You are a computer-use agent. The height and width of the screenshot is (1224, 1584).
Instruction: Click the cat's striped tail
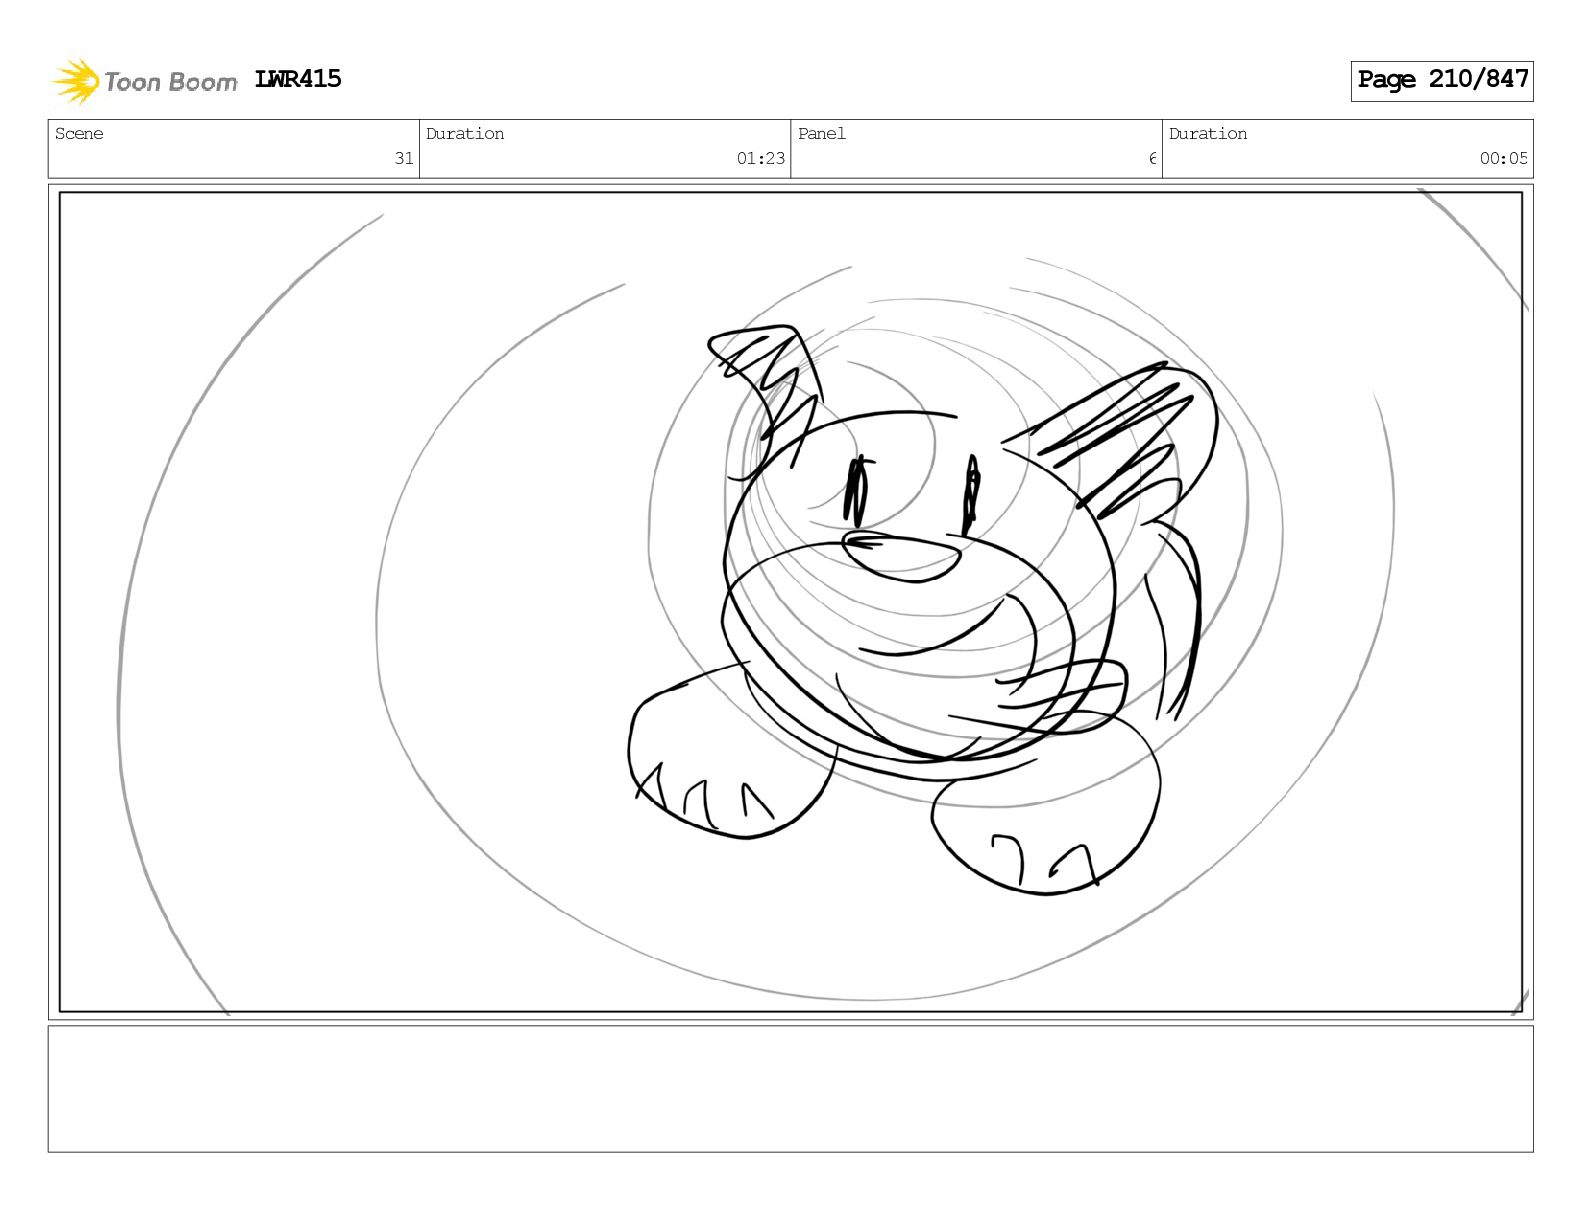tap(1172, 618)
